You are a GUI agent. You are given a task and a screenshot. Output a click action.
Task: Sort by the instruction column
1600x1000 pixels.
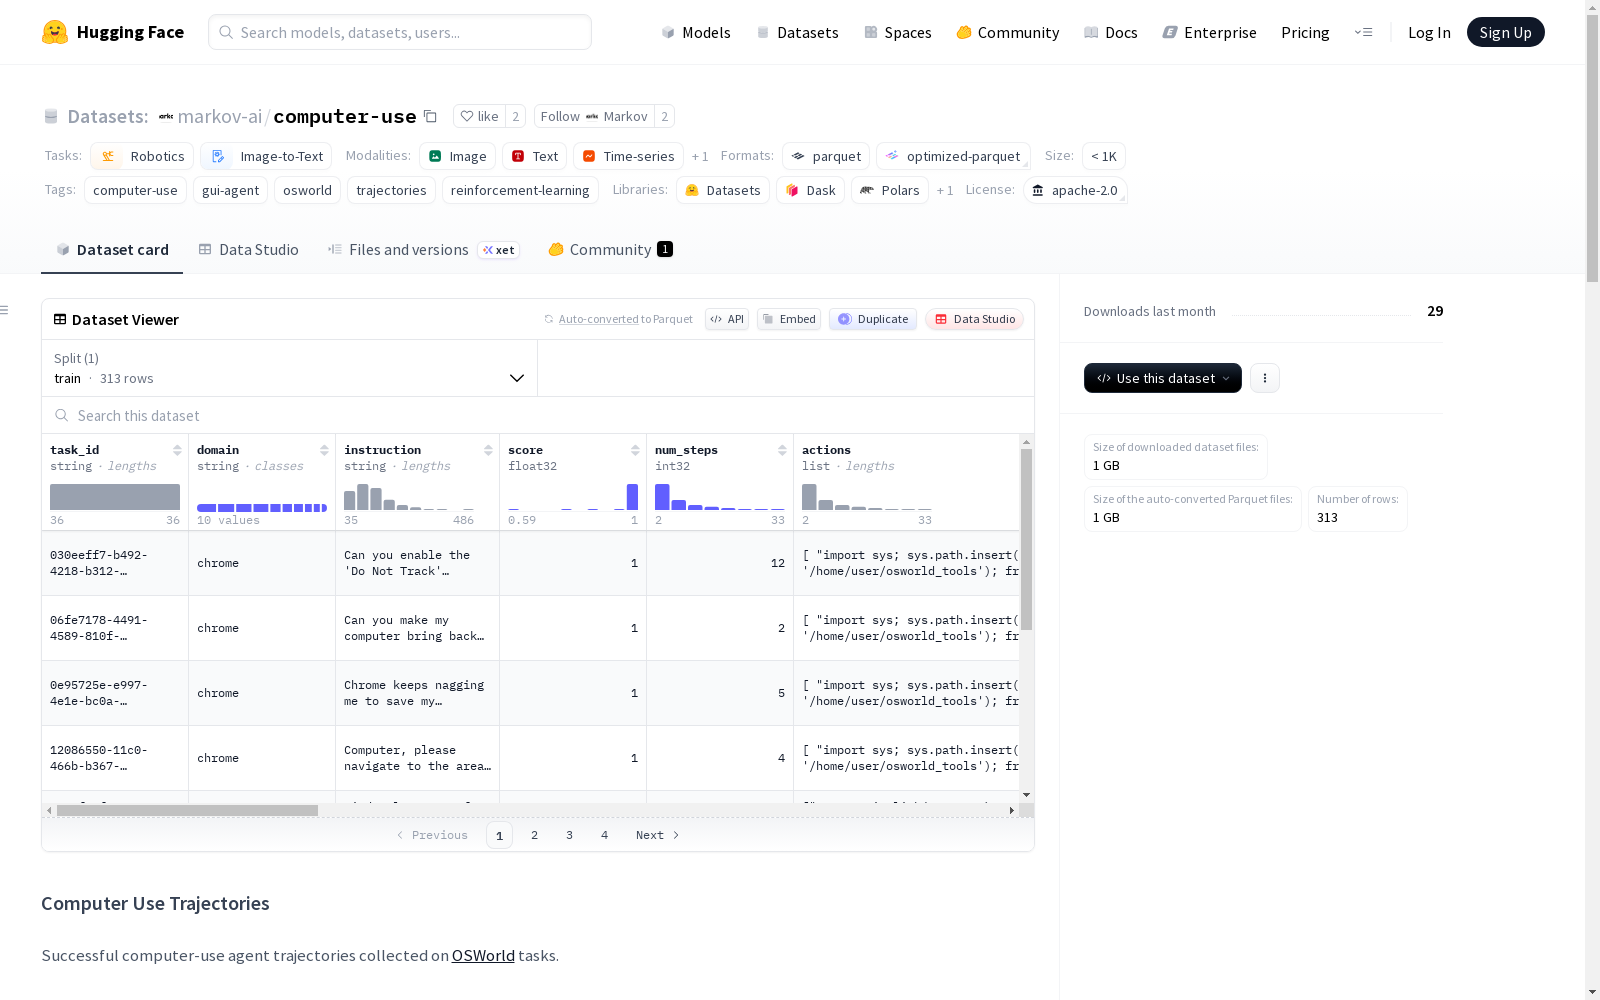point(488,450)
